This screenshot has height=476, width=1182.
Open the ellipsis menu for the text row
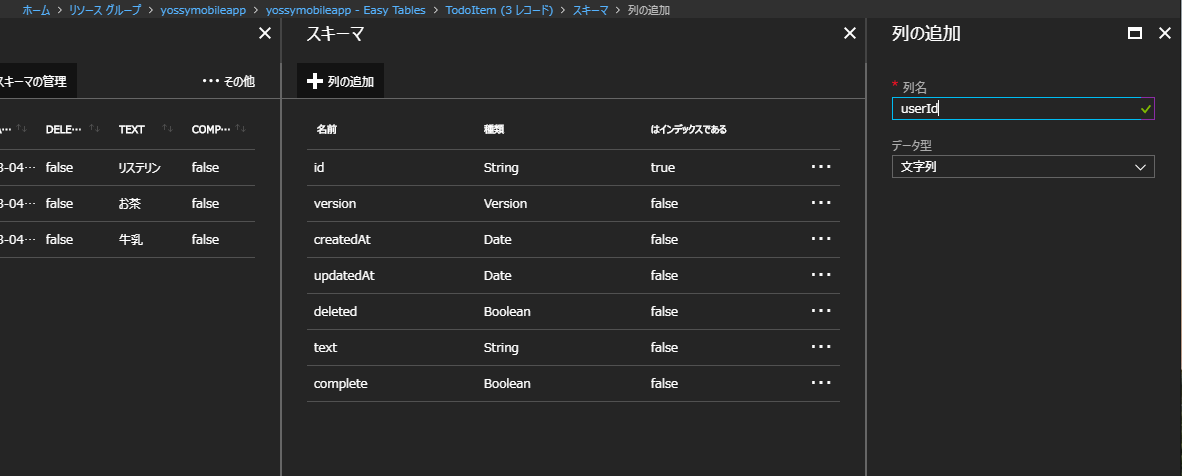(x=821, y=347)
